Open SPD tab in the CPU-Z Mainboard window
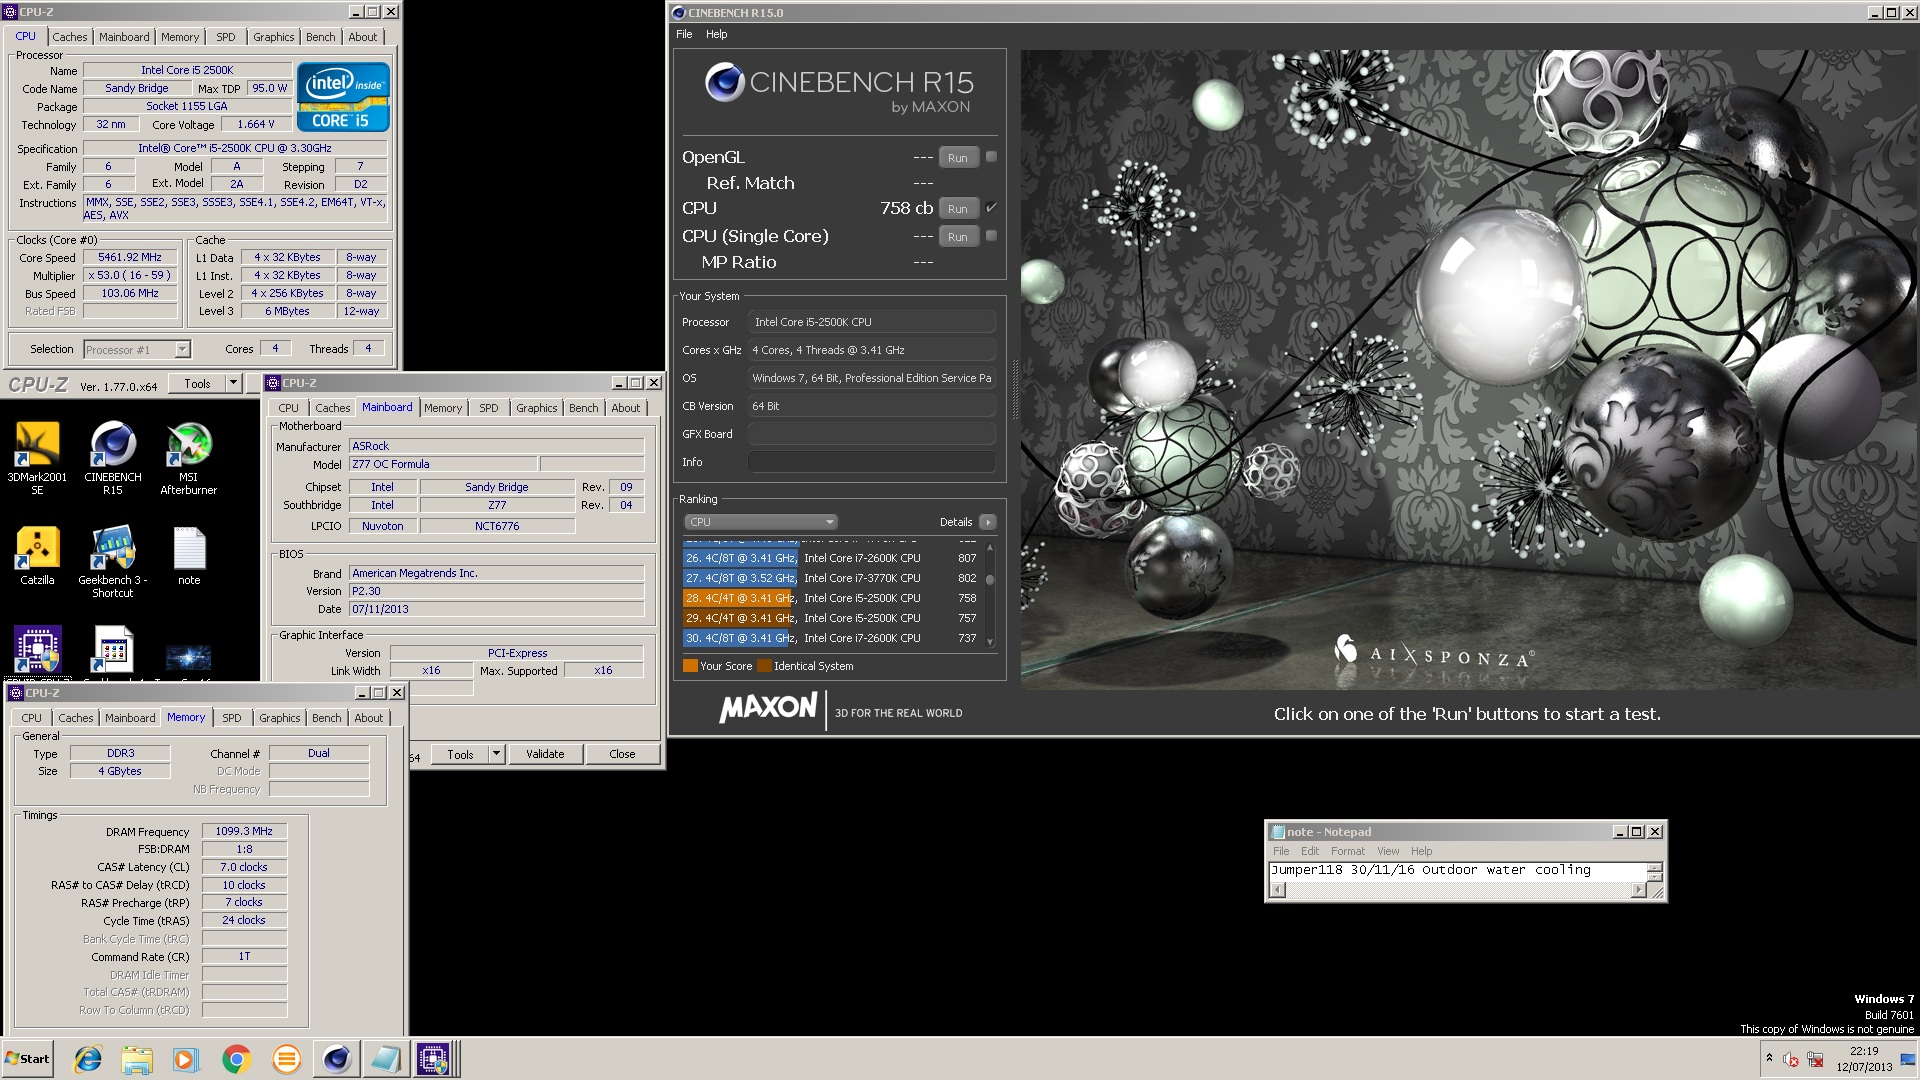1920x1080 pixels. pyautogui.click(x=489, y=408)
